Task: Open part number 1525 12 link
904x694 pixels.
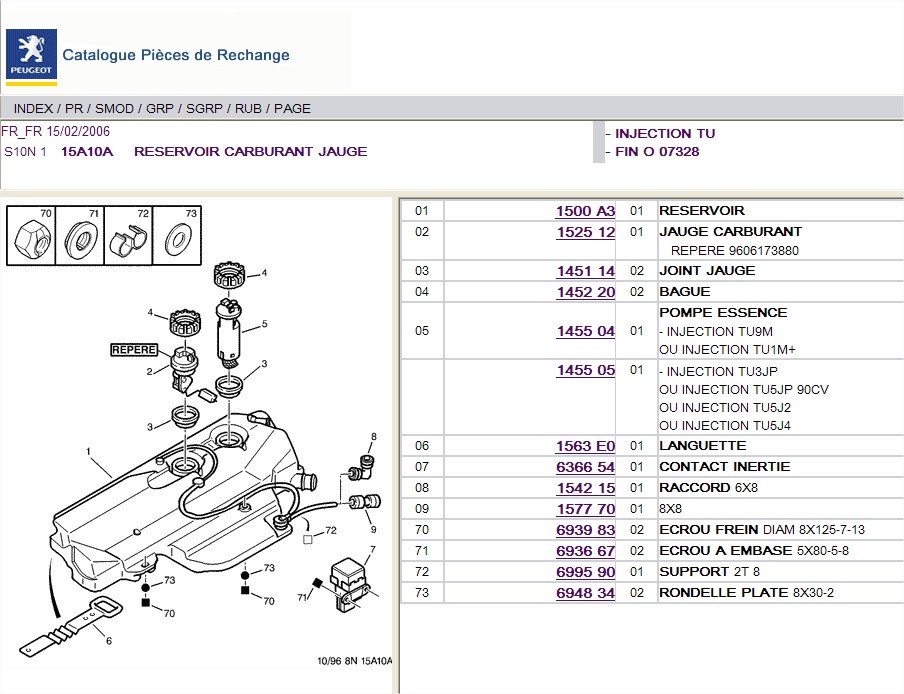Action: (x=585, y=232)
